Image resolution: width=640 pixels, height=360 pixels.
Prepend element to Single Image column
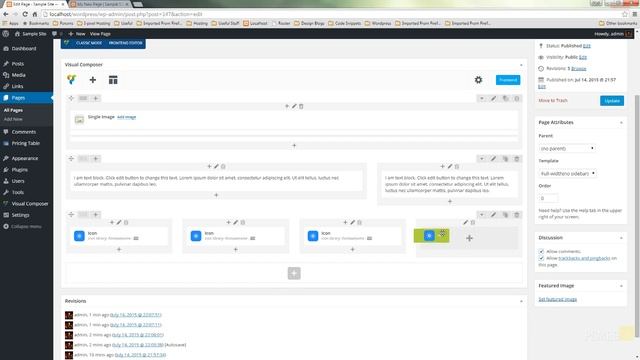(287, 106)
